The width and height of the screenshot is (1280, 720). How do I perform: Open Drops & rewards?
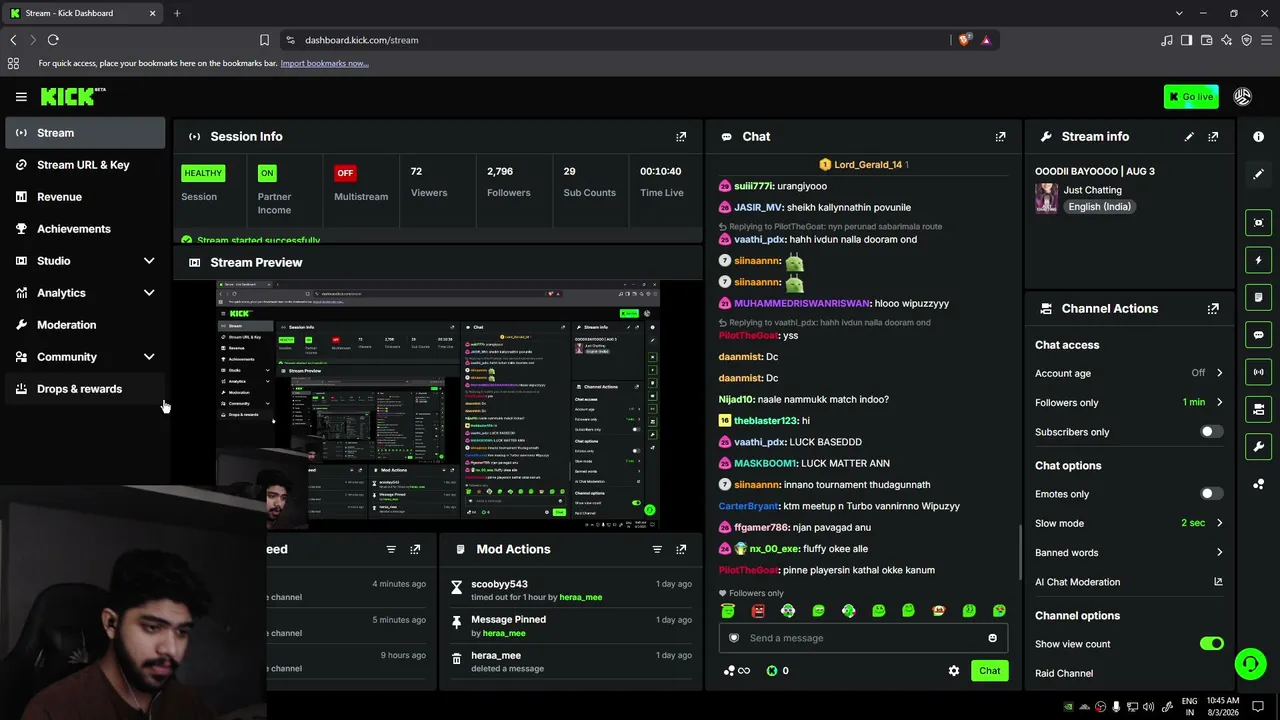click(x=85, y=389)
